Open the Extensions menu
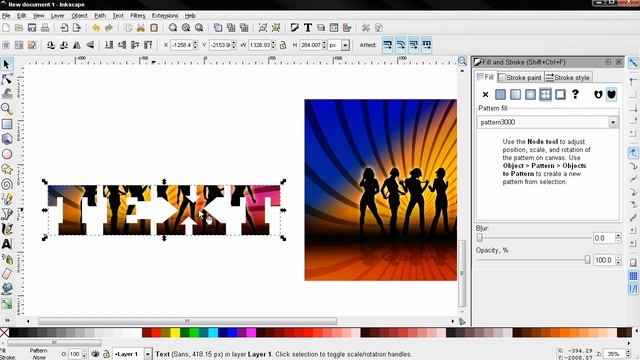 point(165,16)
